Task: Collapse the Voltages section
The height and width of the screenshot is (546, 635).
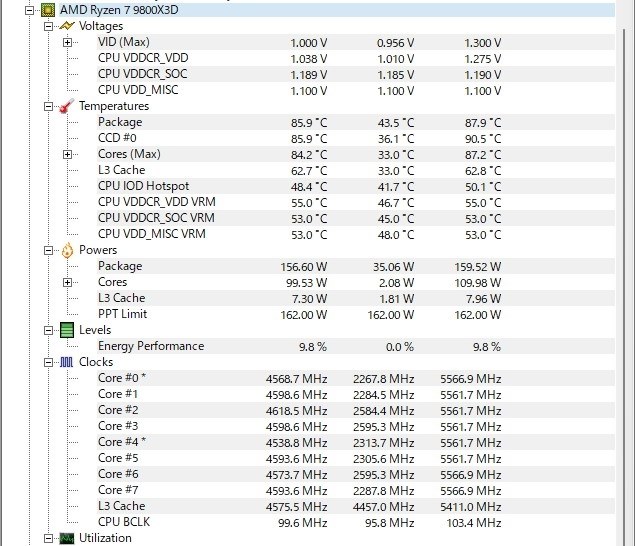Action: click(x=48, y=26)
